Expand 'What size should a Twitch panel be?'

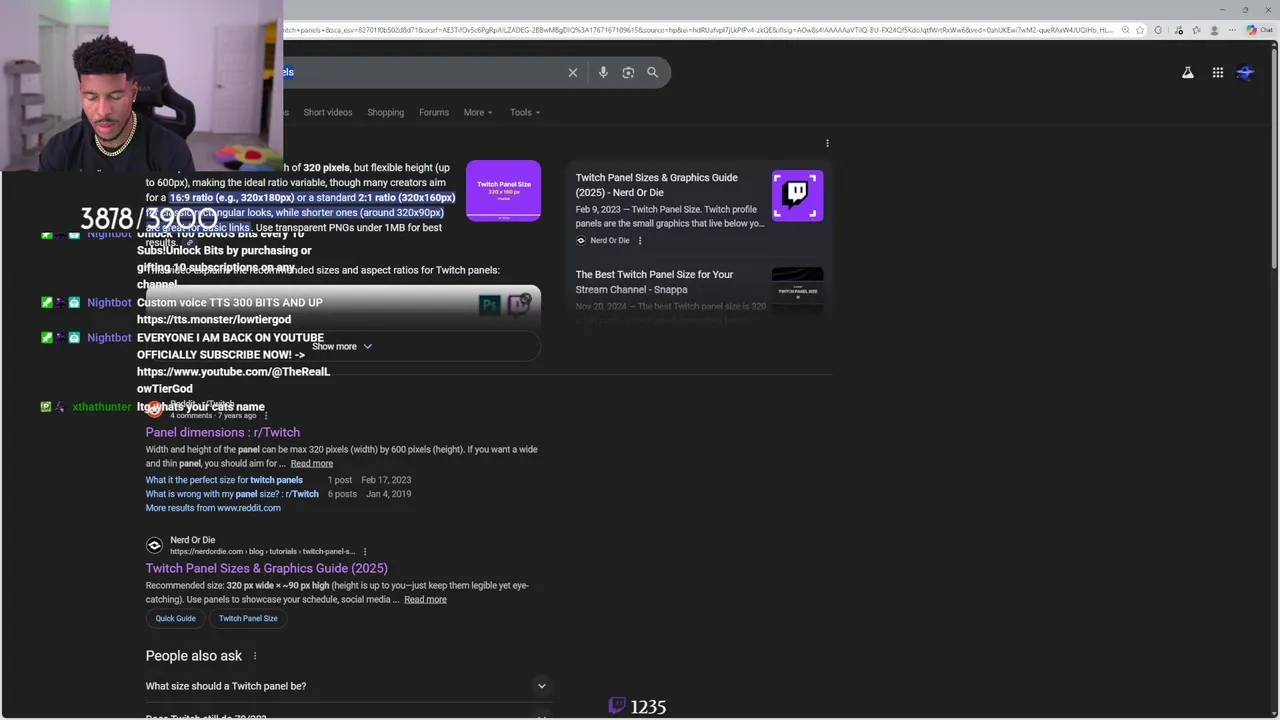click(x=347, y=686)
